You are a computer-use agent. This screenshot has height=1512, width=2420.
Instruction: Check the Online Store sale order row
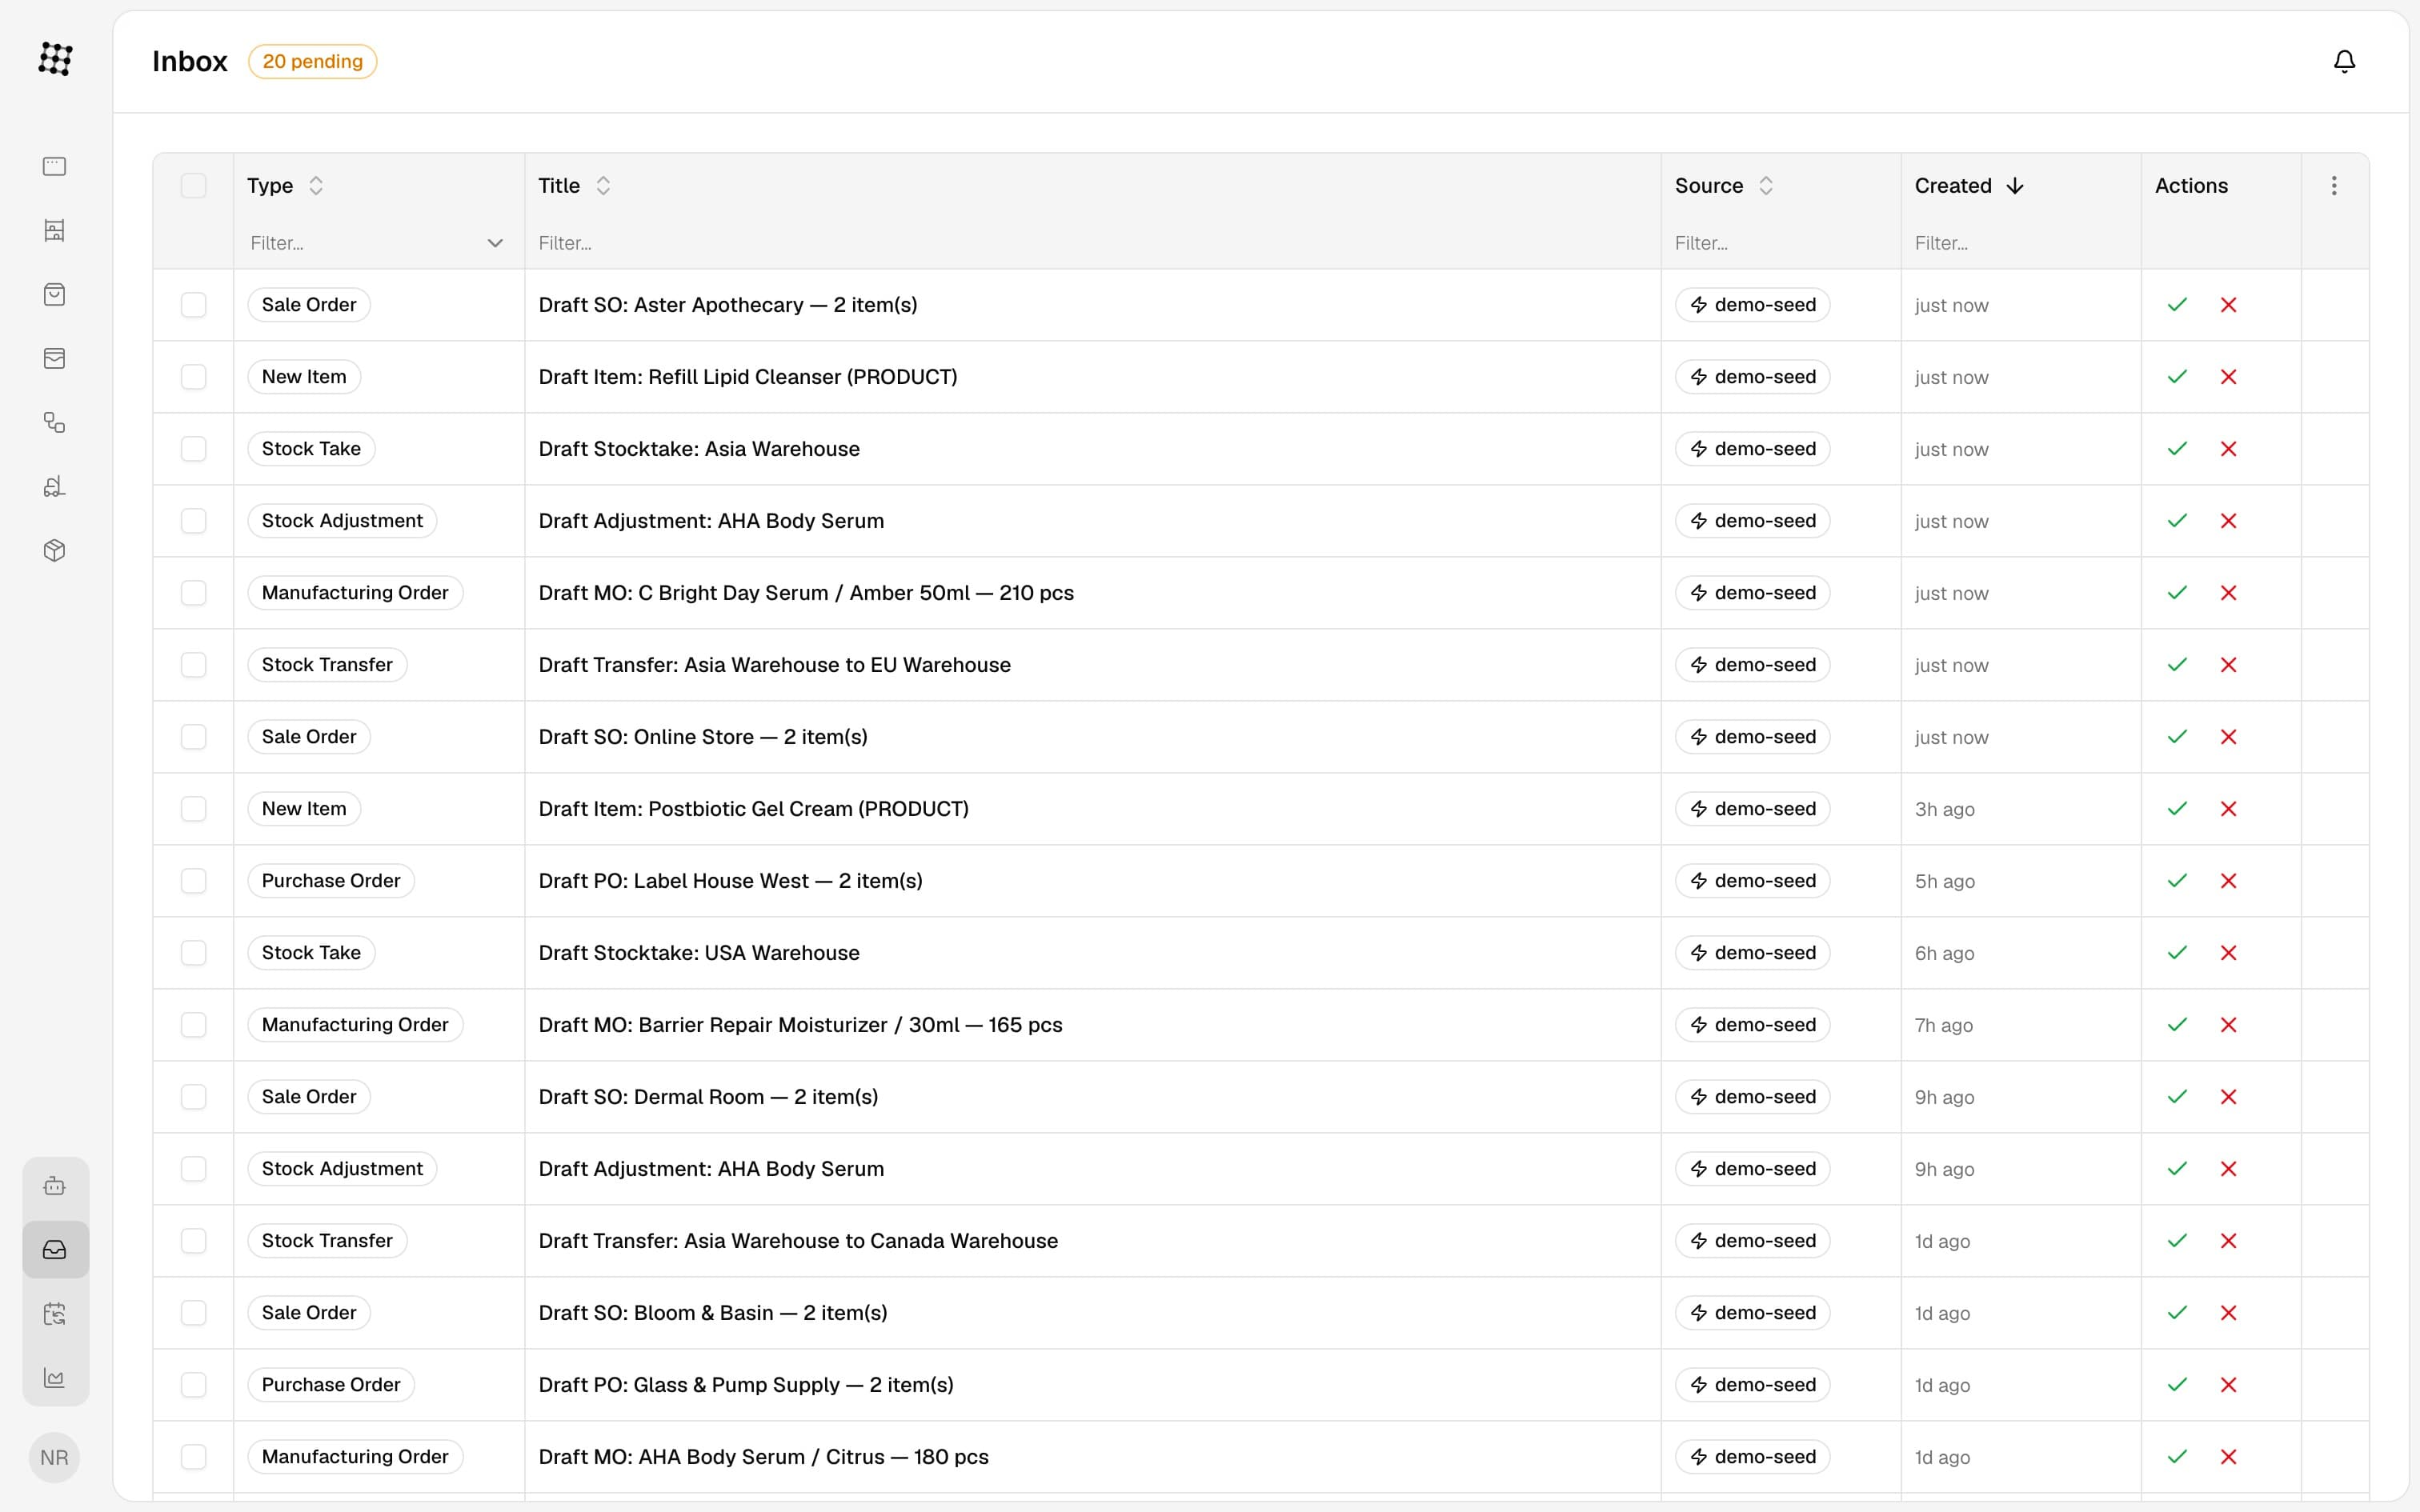click(193, 737)
